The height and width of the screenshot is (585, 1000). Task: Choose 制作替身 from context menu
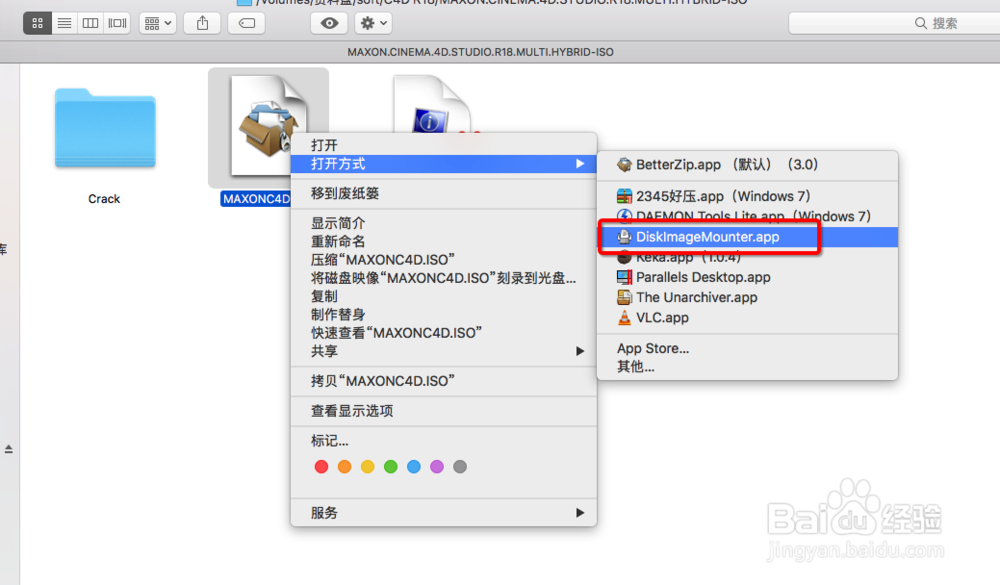(x=443, y=315)
